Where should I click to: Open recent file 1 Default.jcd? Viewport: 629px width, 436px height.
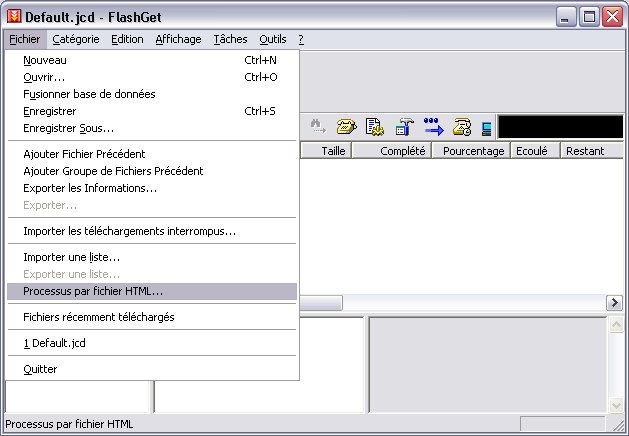[152, 343]
